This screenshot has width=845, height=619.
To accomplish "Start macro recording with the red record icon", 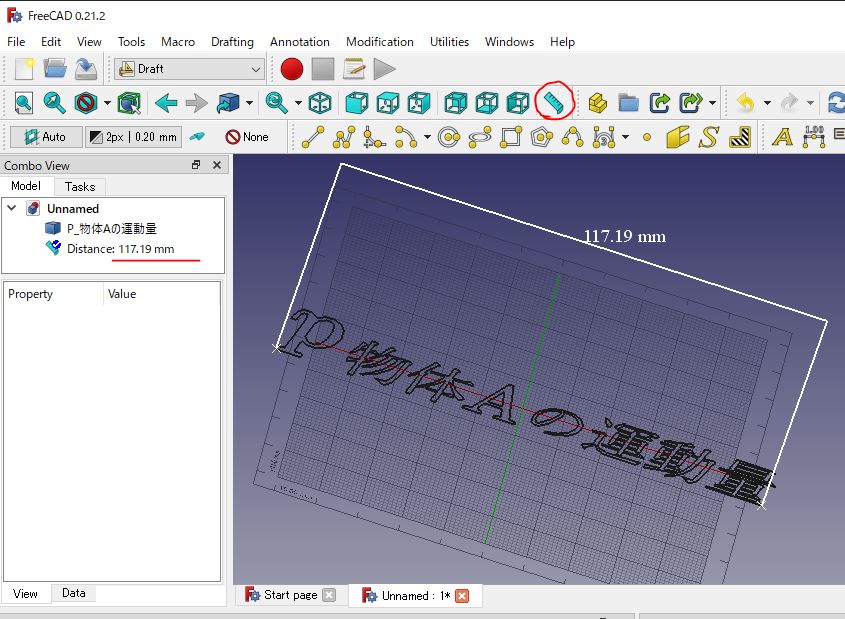I will click(290, 68).
